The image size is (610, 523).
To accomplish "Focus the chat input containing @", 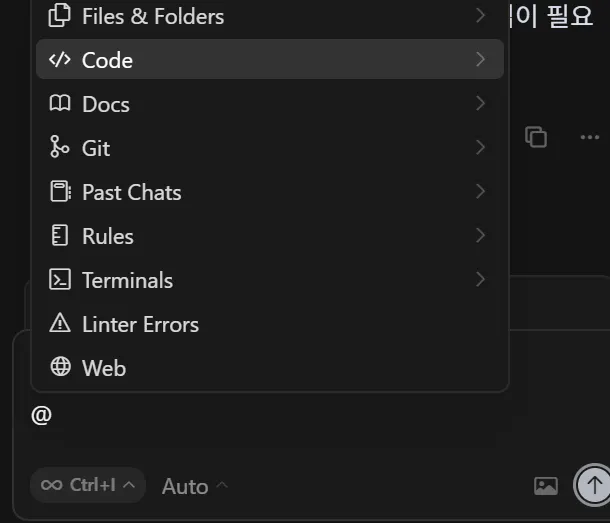I will 272,420.
